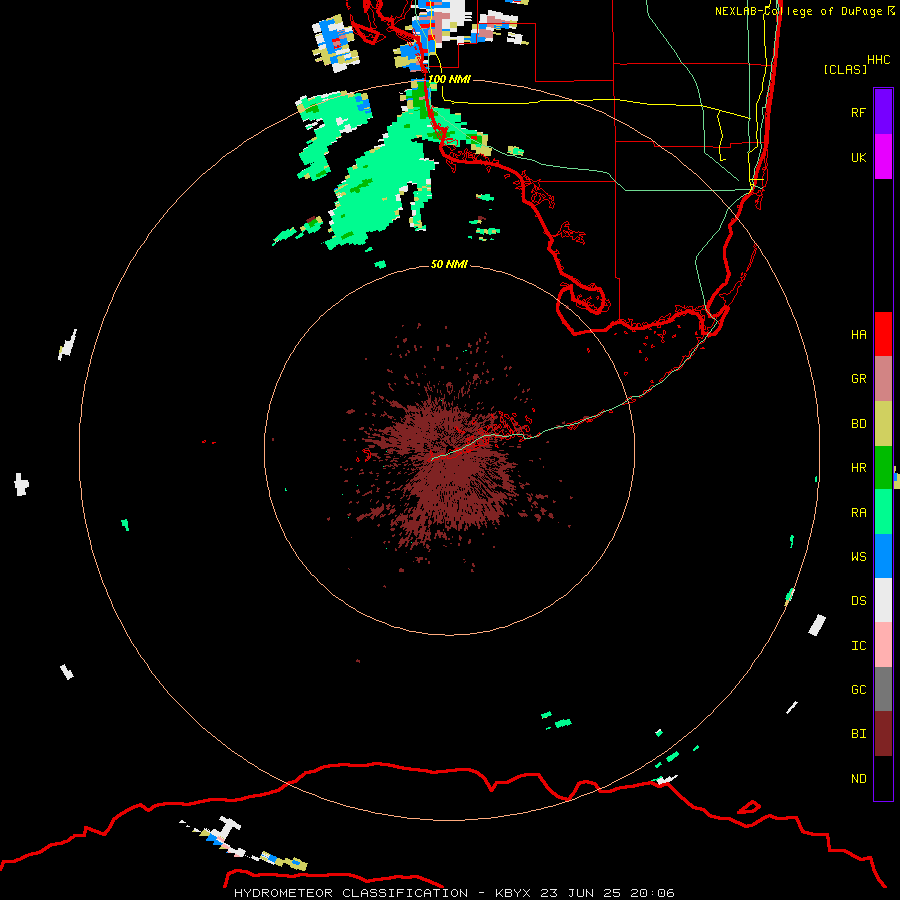Screen dimensions: 900x900
Task: Click the WS blue legend swatch
Action: 883,556
